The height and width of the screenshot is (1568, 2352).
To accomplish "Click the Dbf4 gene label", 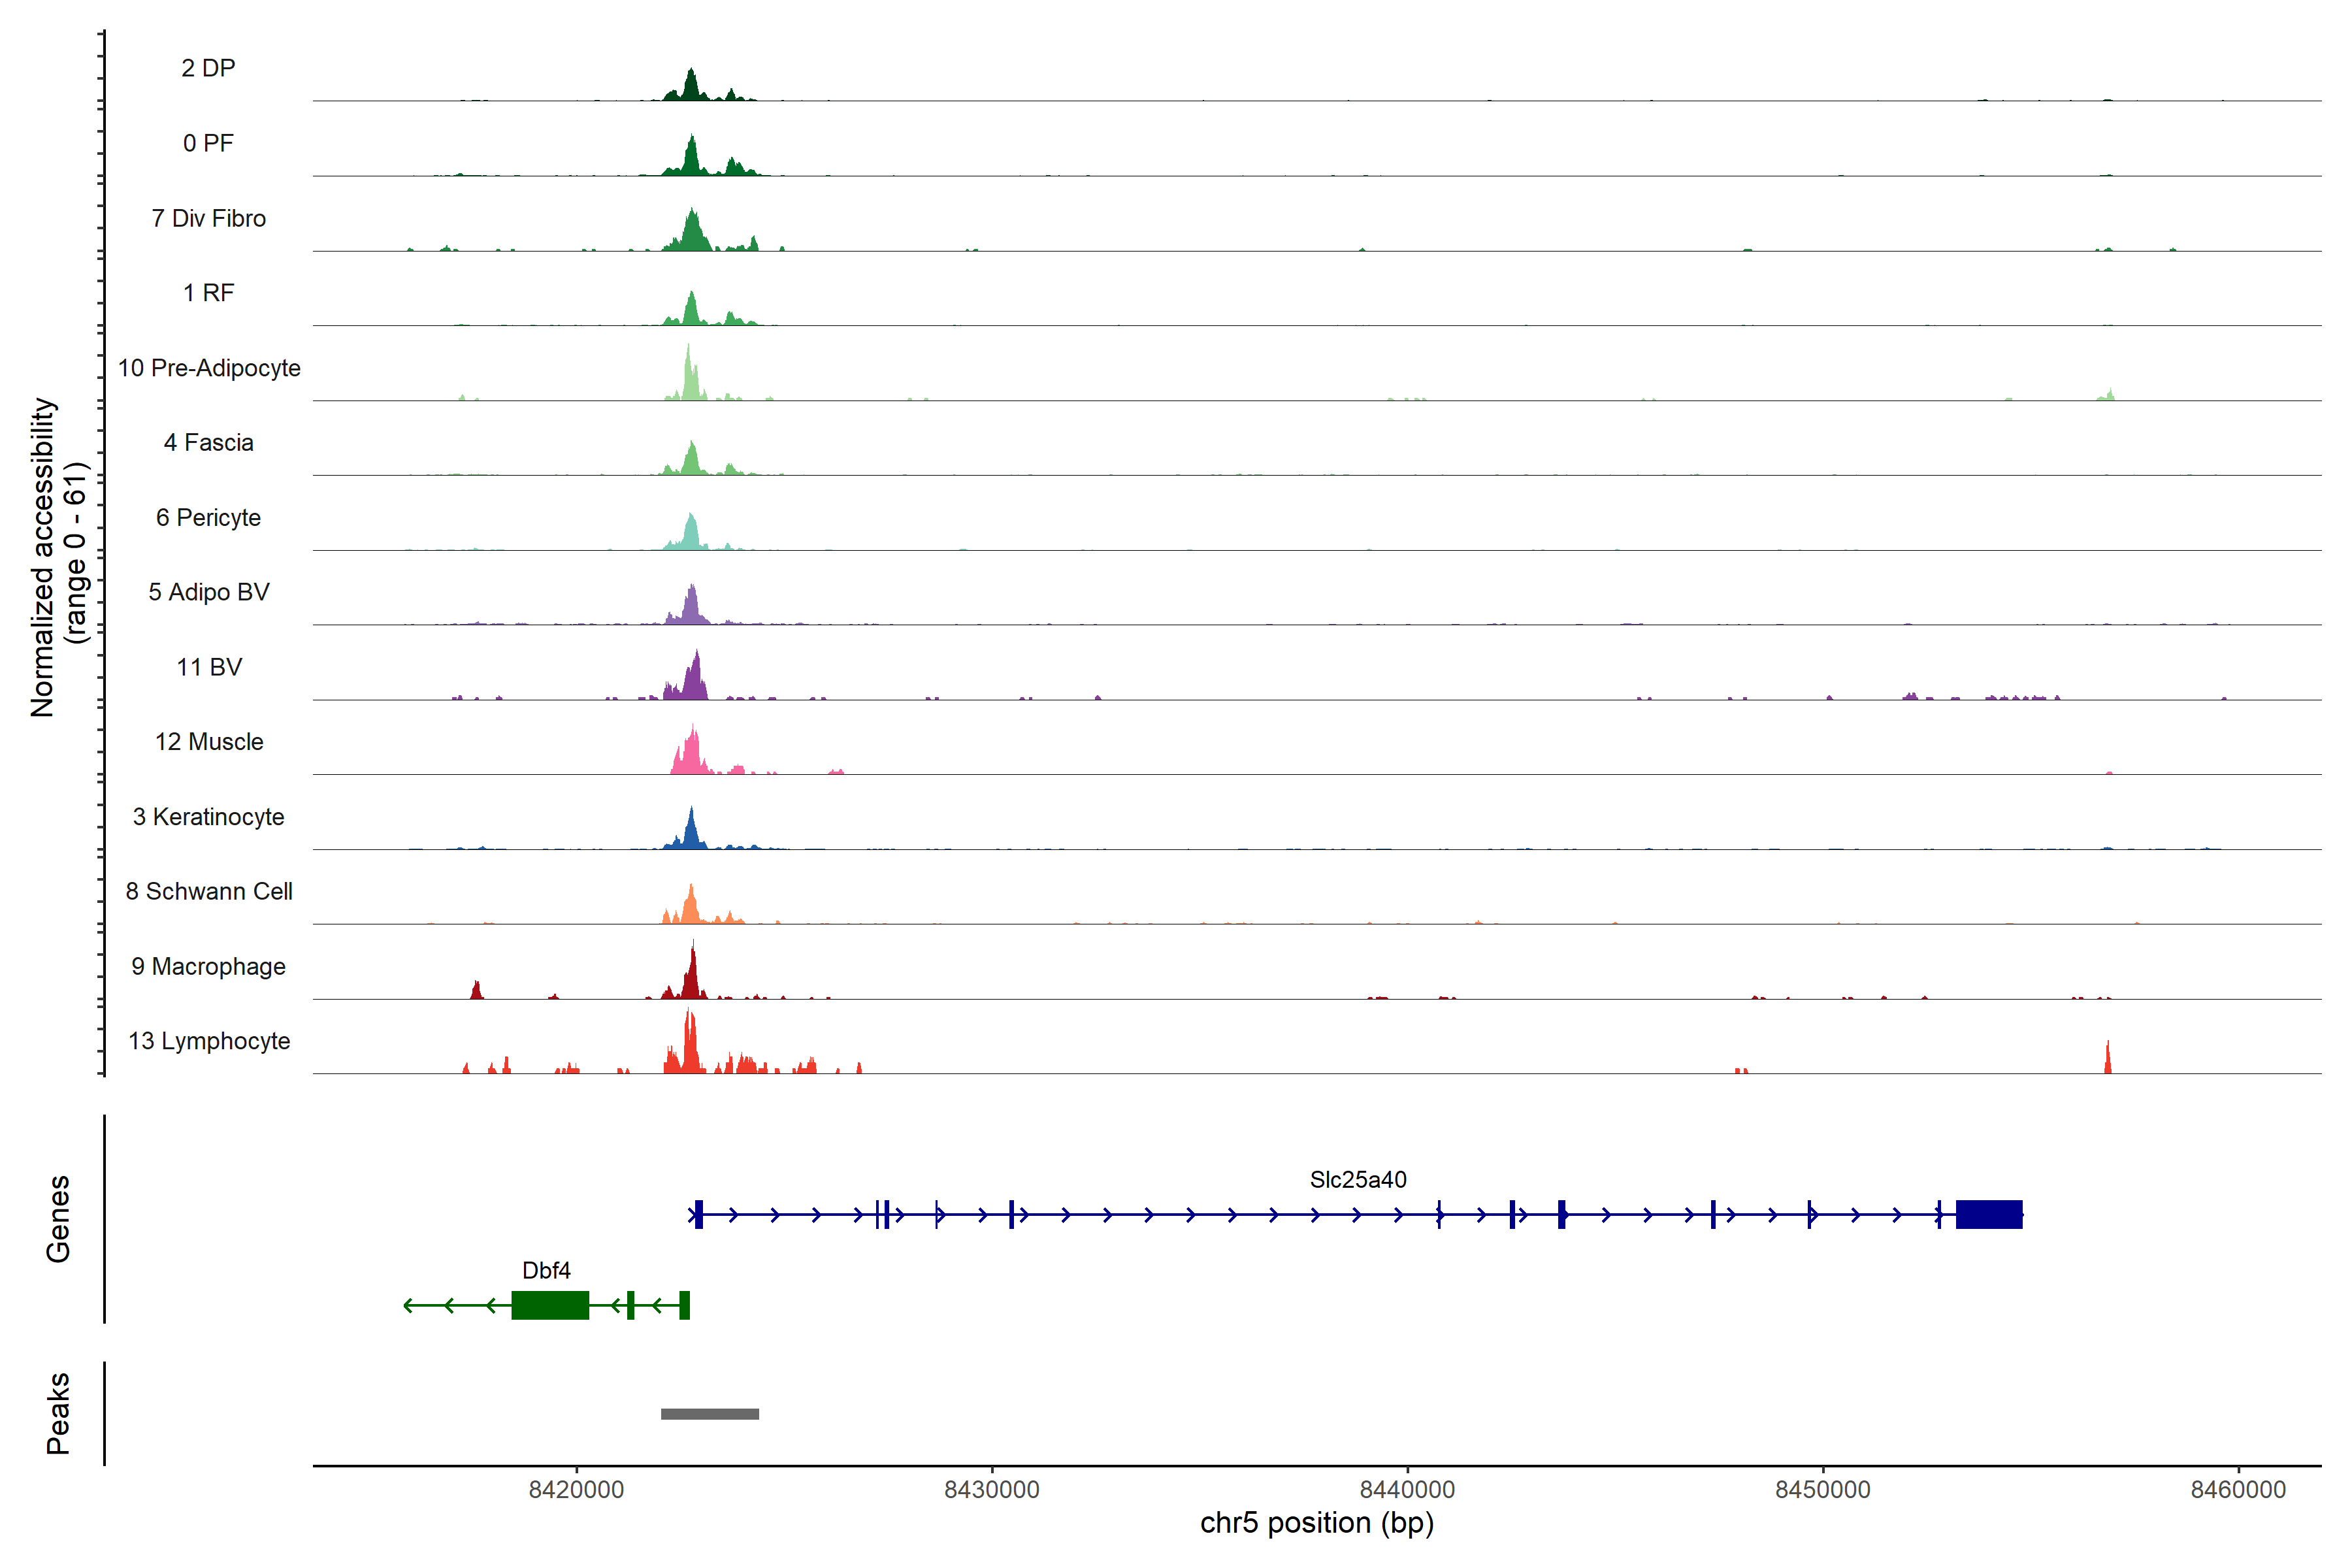I will click(546, 1270).
